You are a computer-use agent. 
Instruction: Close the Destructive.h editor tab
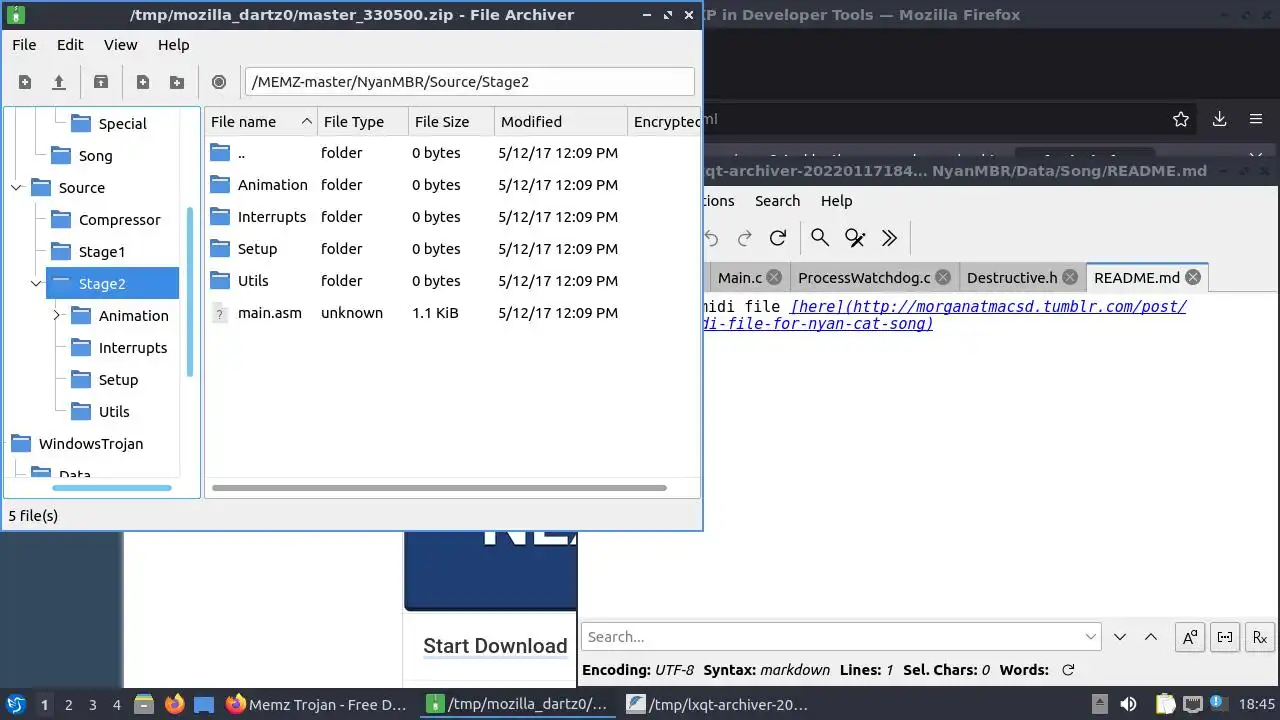click(1070, 278)
